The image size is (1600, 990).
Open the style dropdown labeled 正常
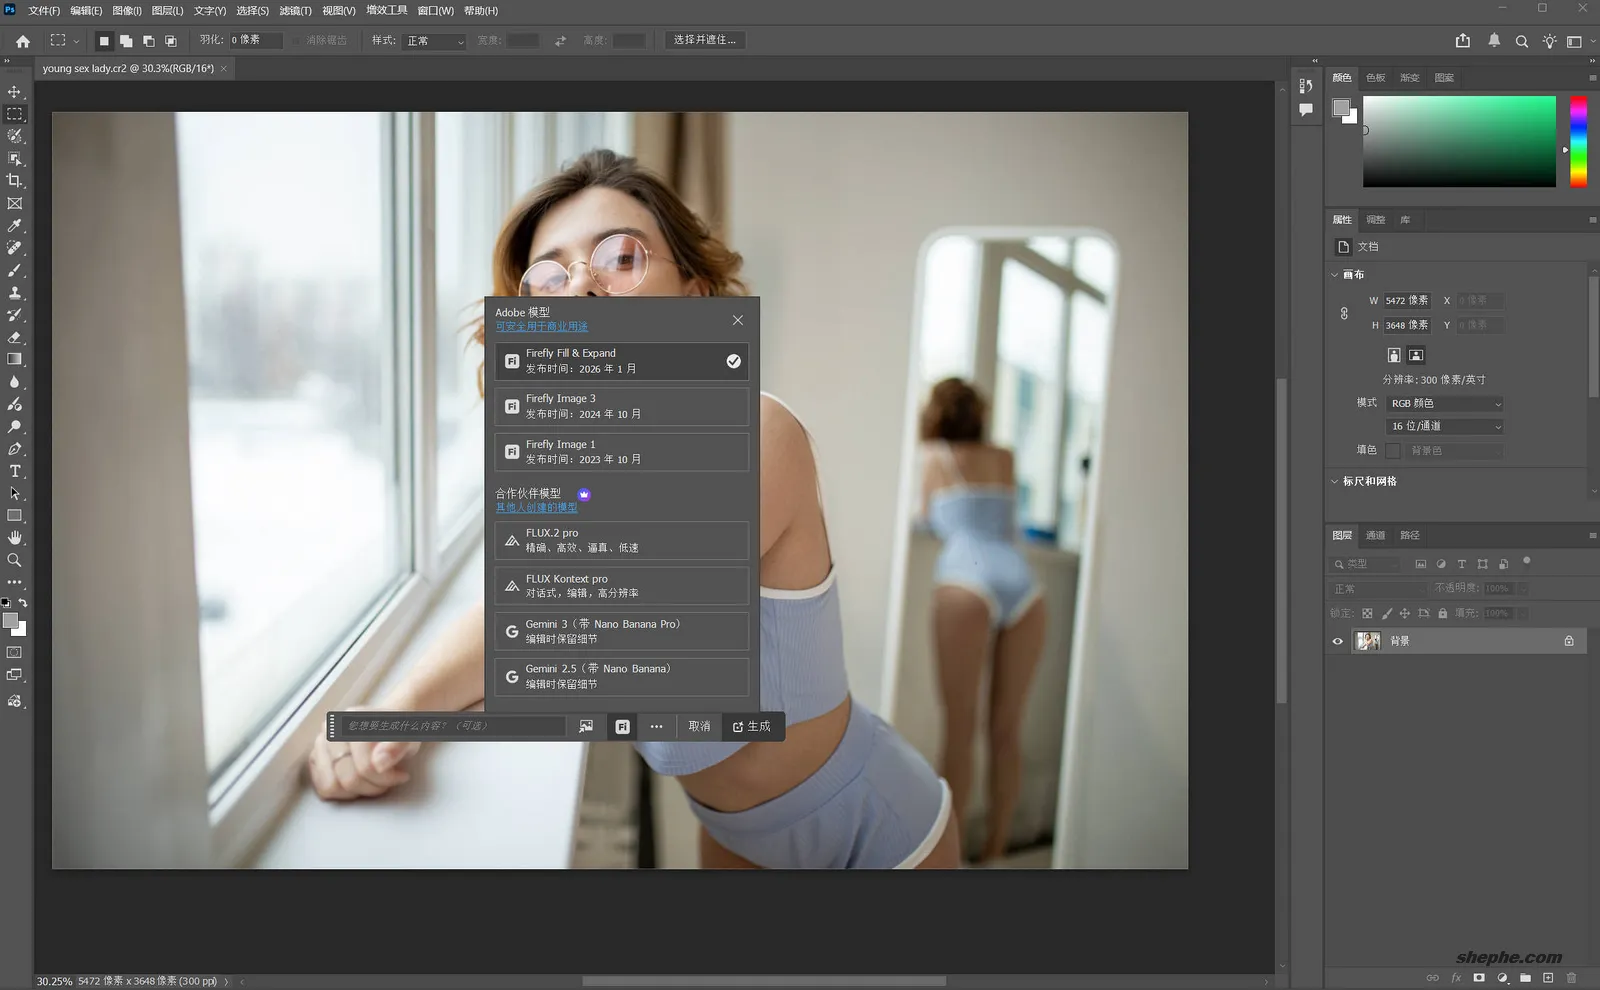434,41
